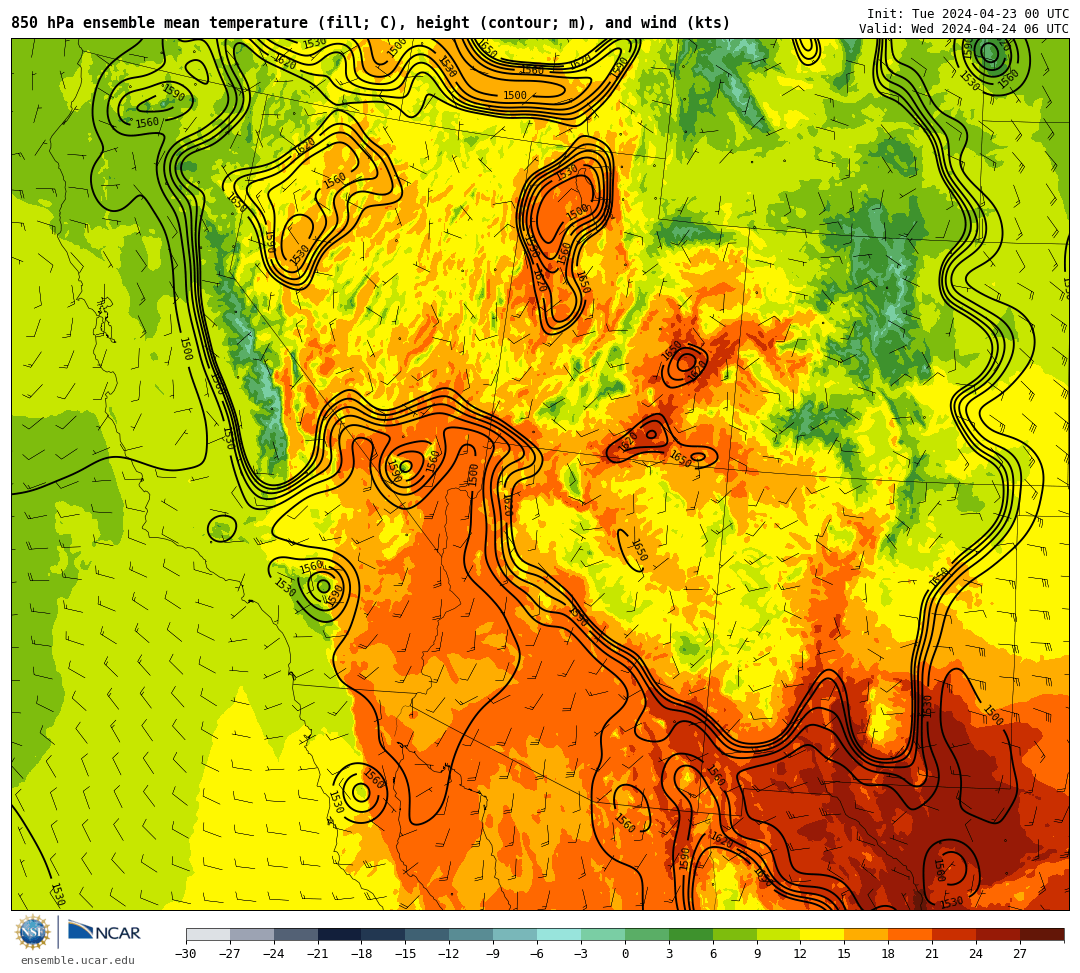1080x973 pixels.
Task: Open the ensemble.ucar.edu link text
Action: click(x=78, y=960)
